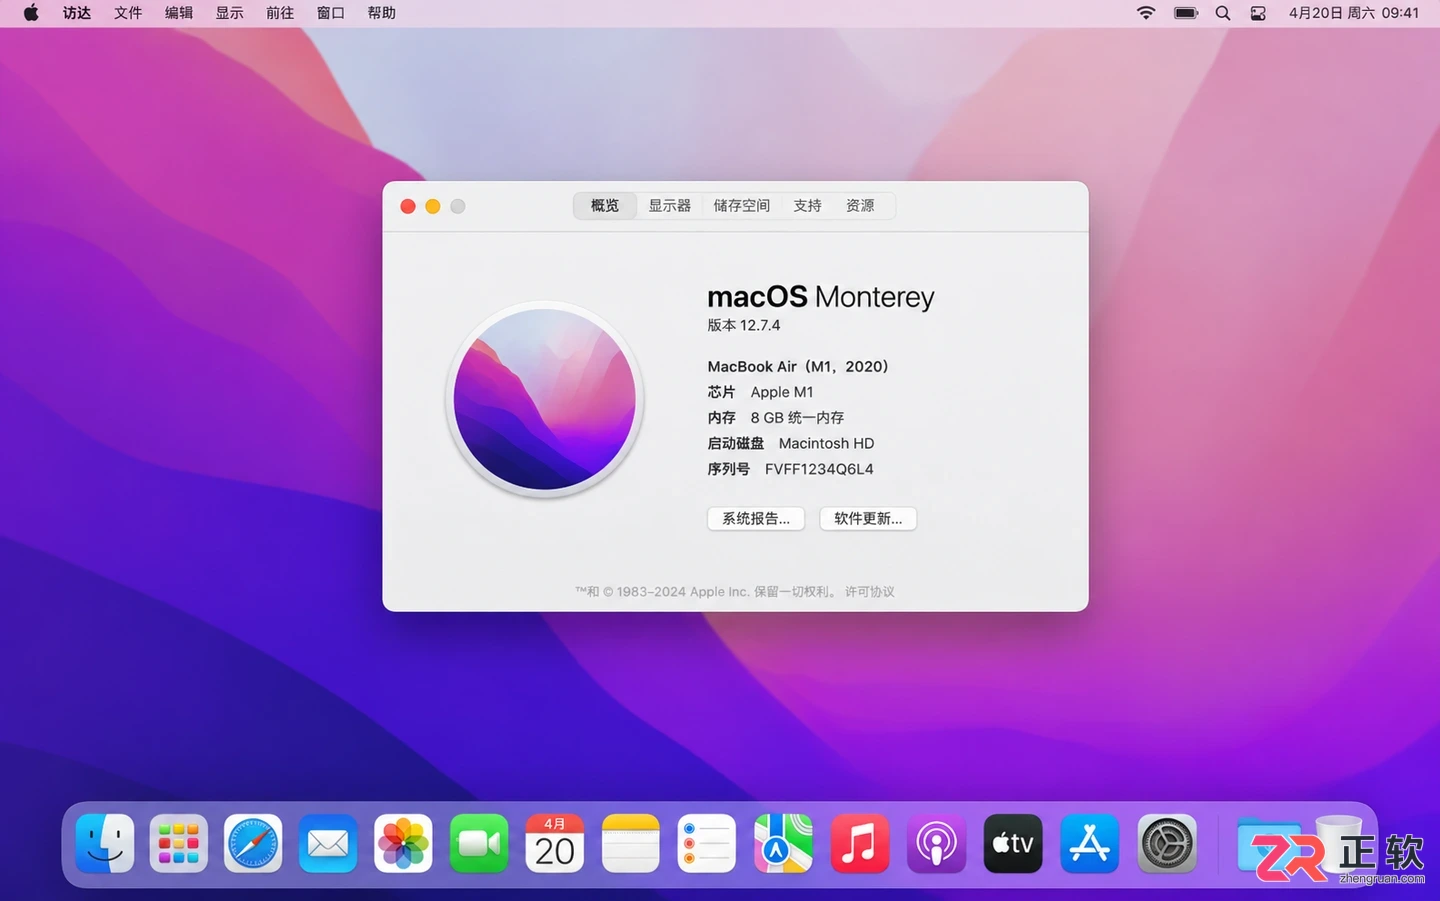This screenshot has width=1440, height=901.
Task: Switch to the 支持 tab
Action: pyautogui.click(x=808, y=206)
